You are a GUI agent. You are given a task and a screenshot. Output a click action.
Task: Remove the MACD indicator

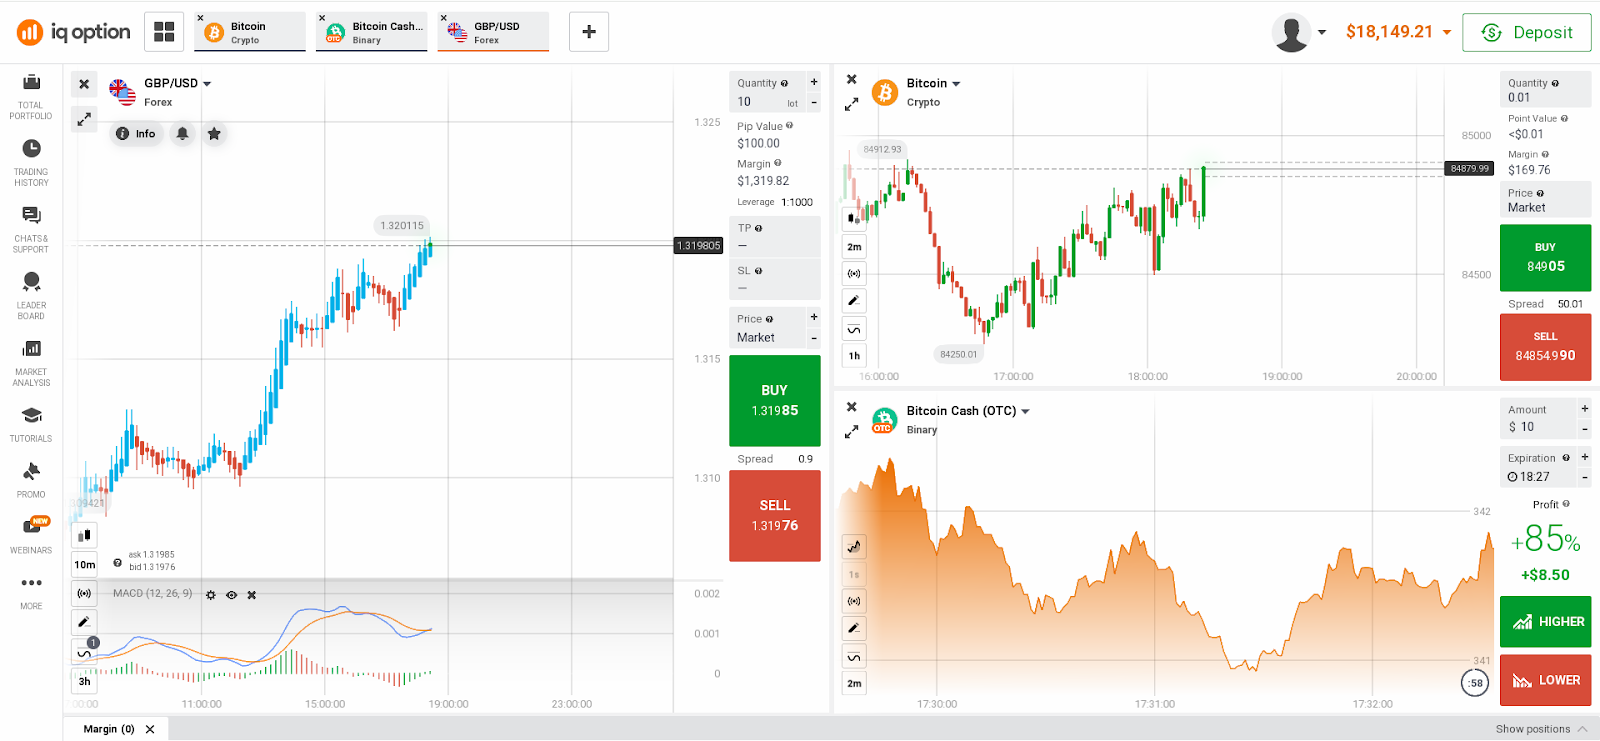point(252,595)
